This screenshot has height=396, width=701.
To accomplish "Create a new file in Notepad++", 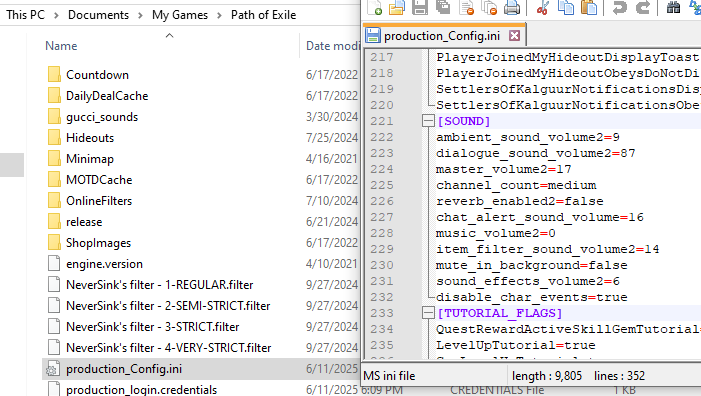I will tap(374, 8).
